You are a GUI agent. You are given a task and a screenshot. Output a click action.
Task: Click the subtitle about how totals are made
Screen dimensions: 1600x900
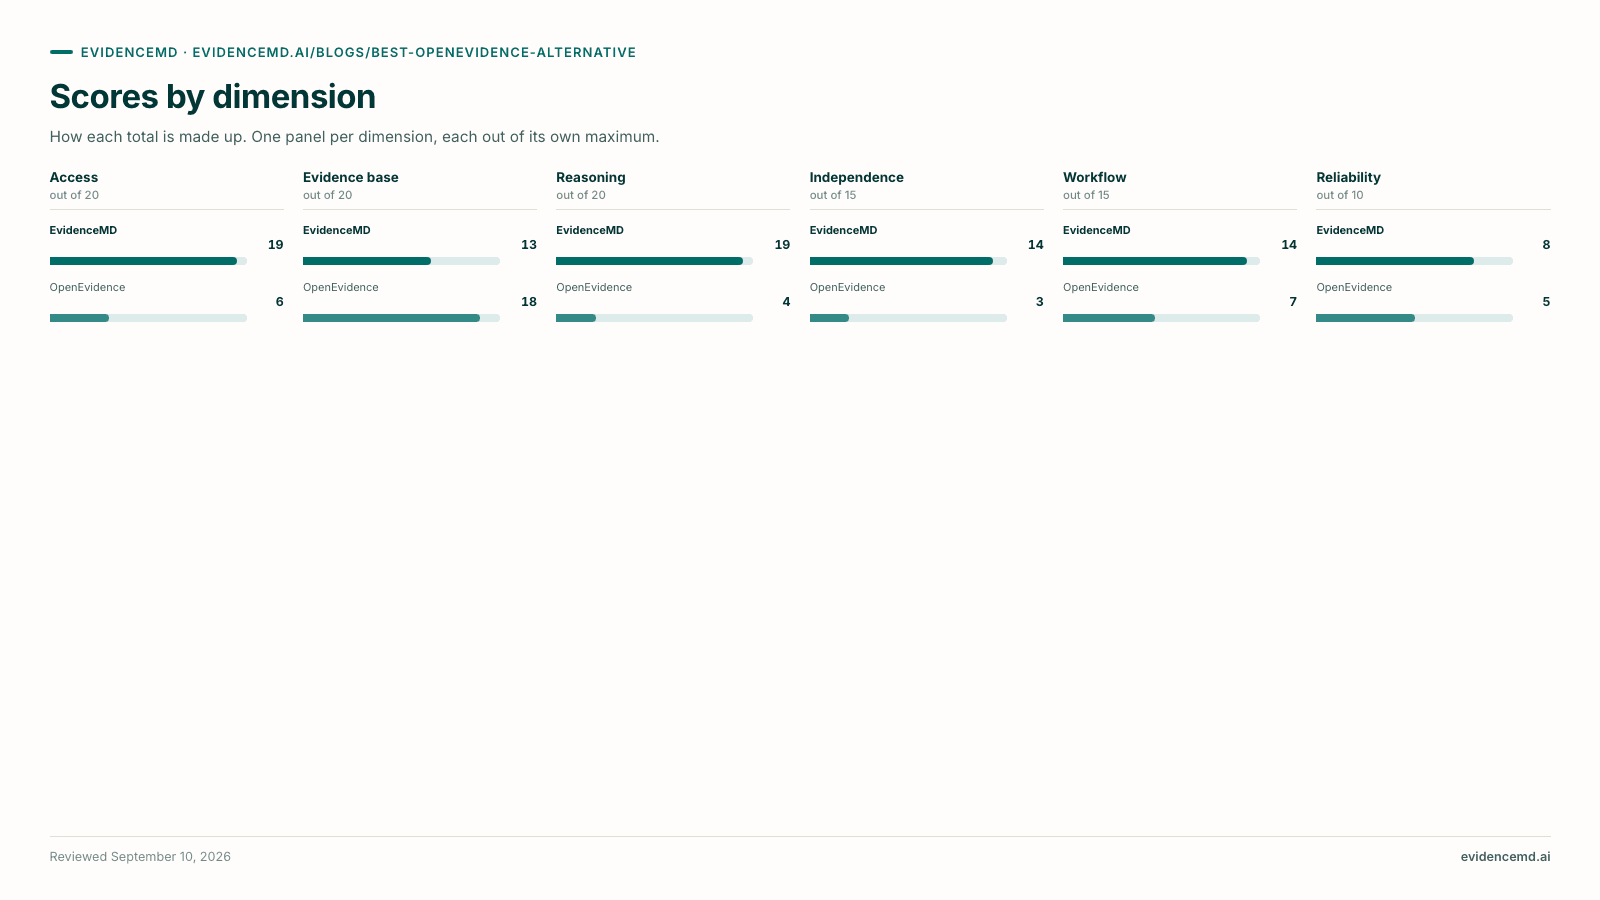[354, 137]
